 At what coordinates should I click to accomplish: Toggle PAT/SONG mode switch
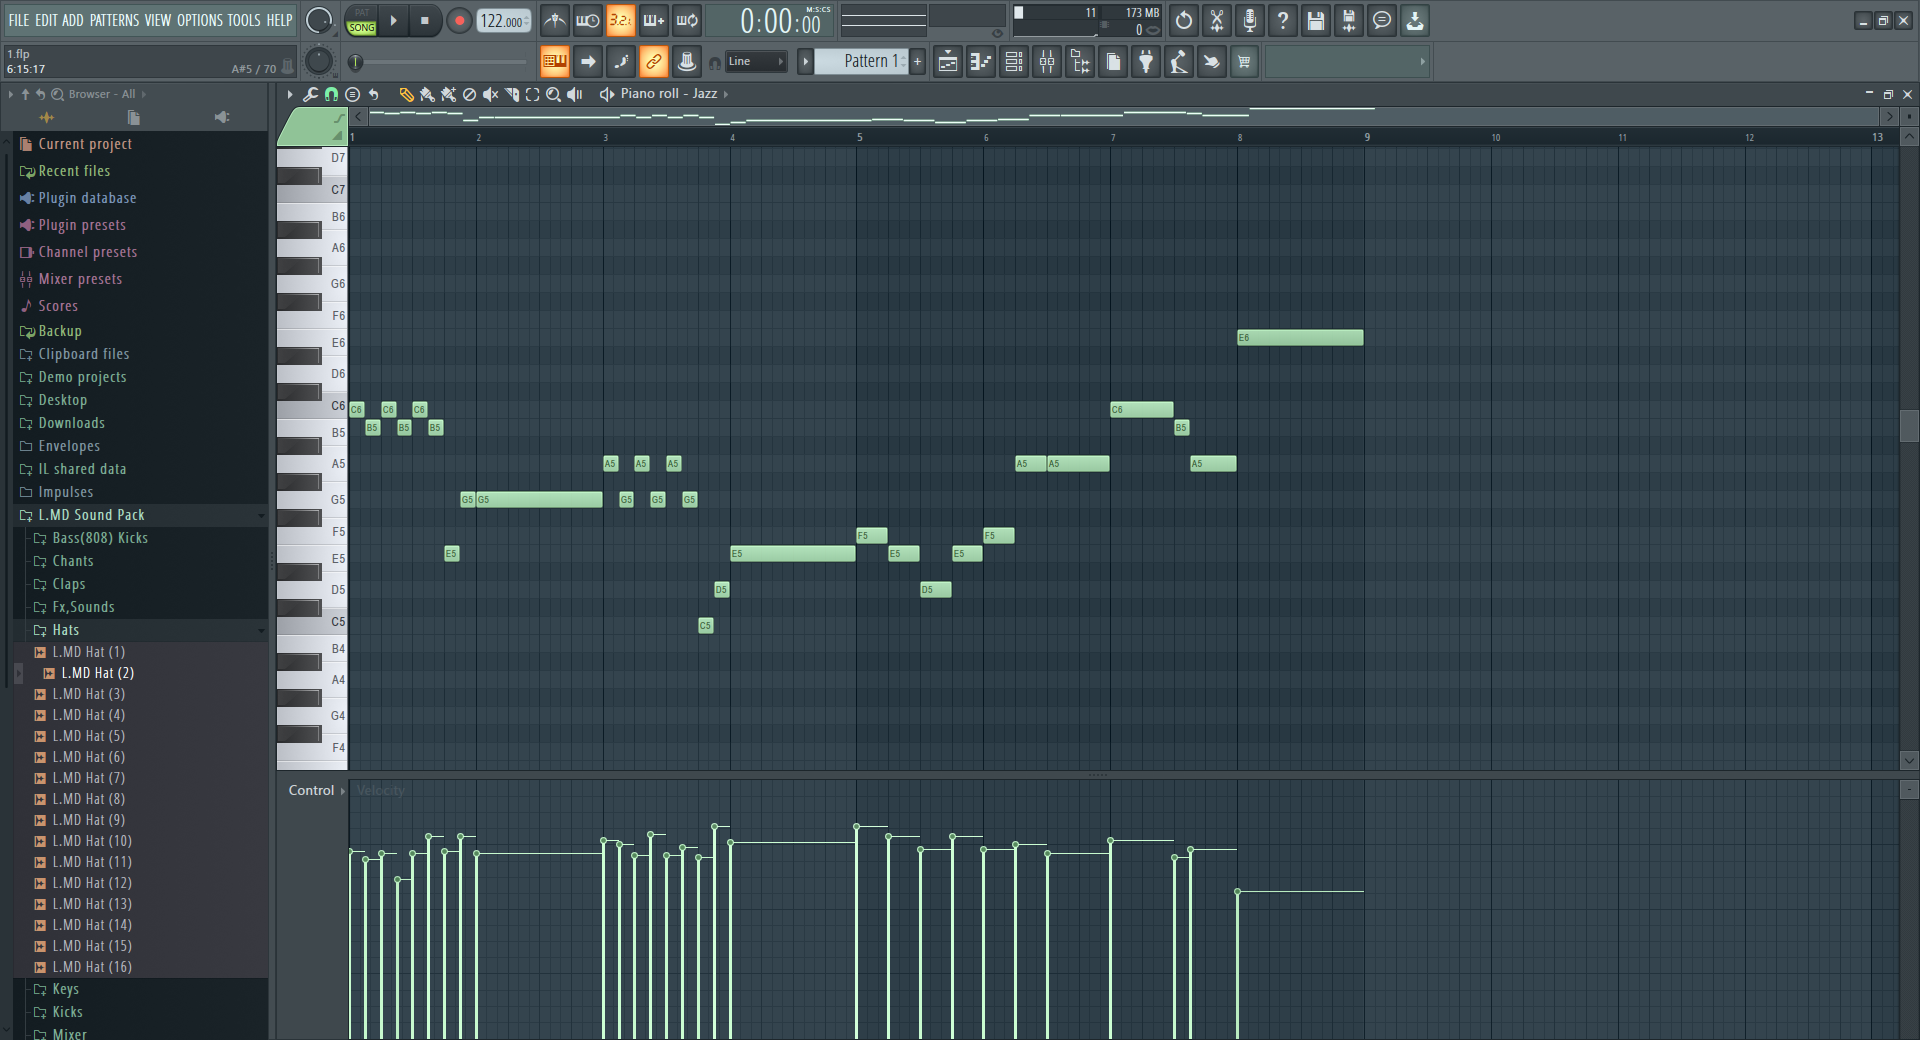click(362, 21)
